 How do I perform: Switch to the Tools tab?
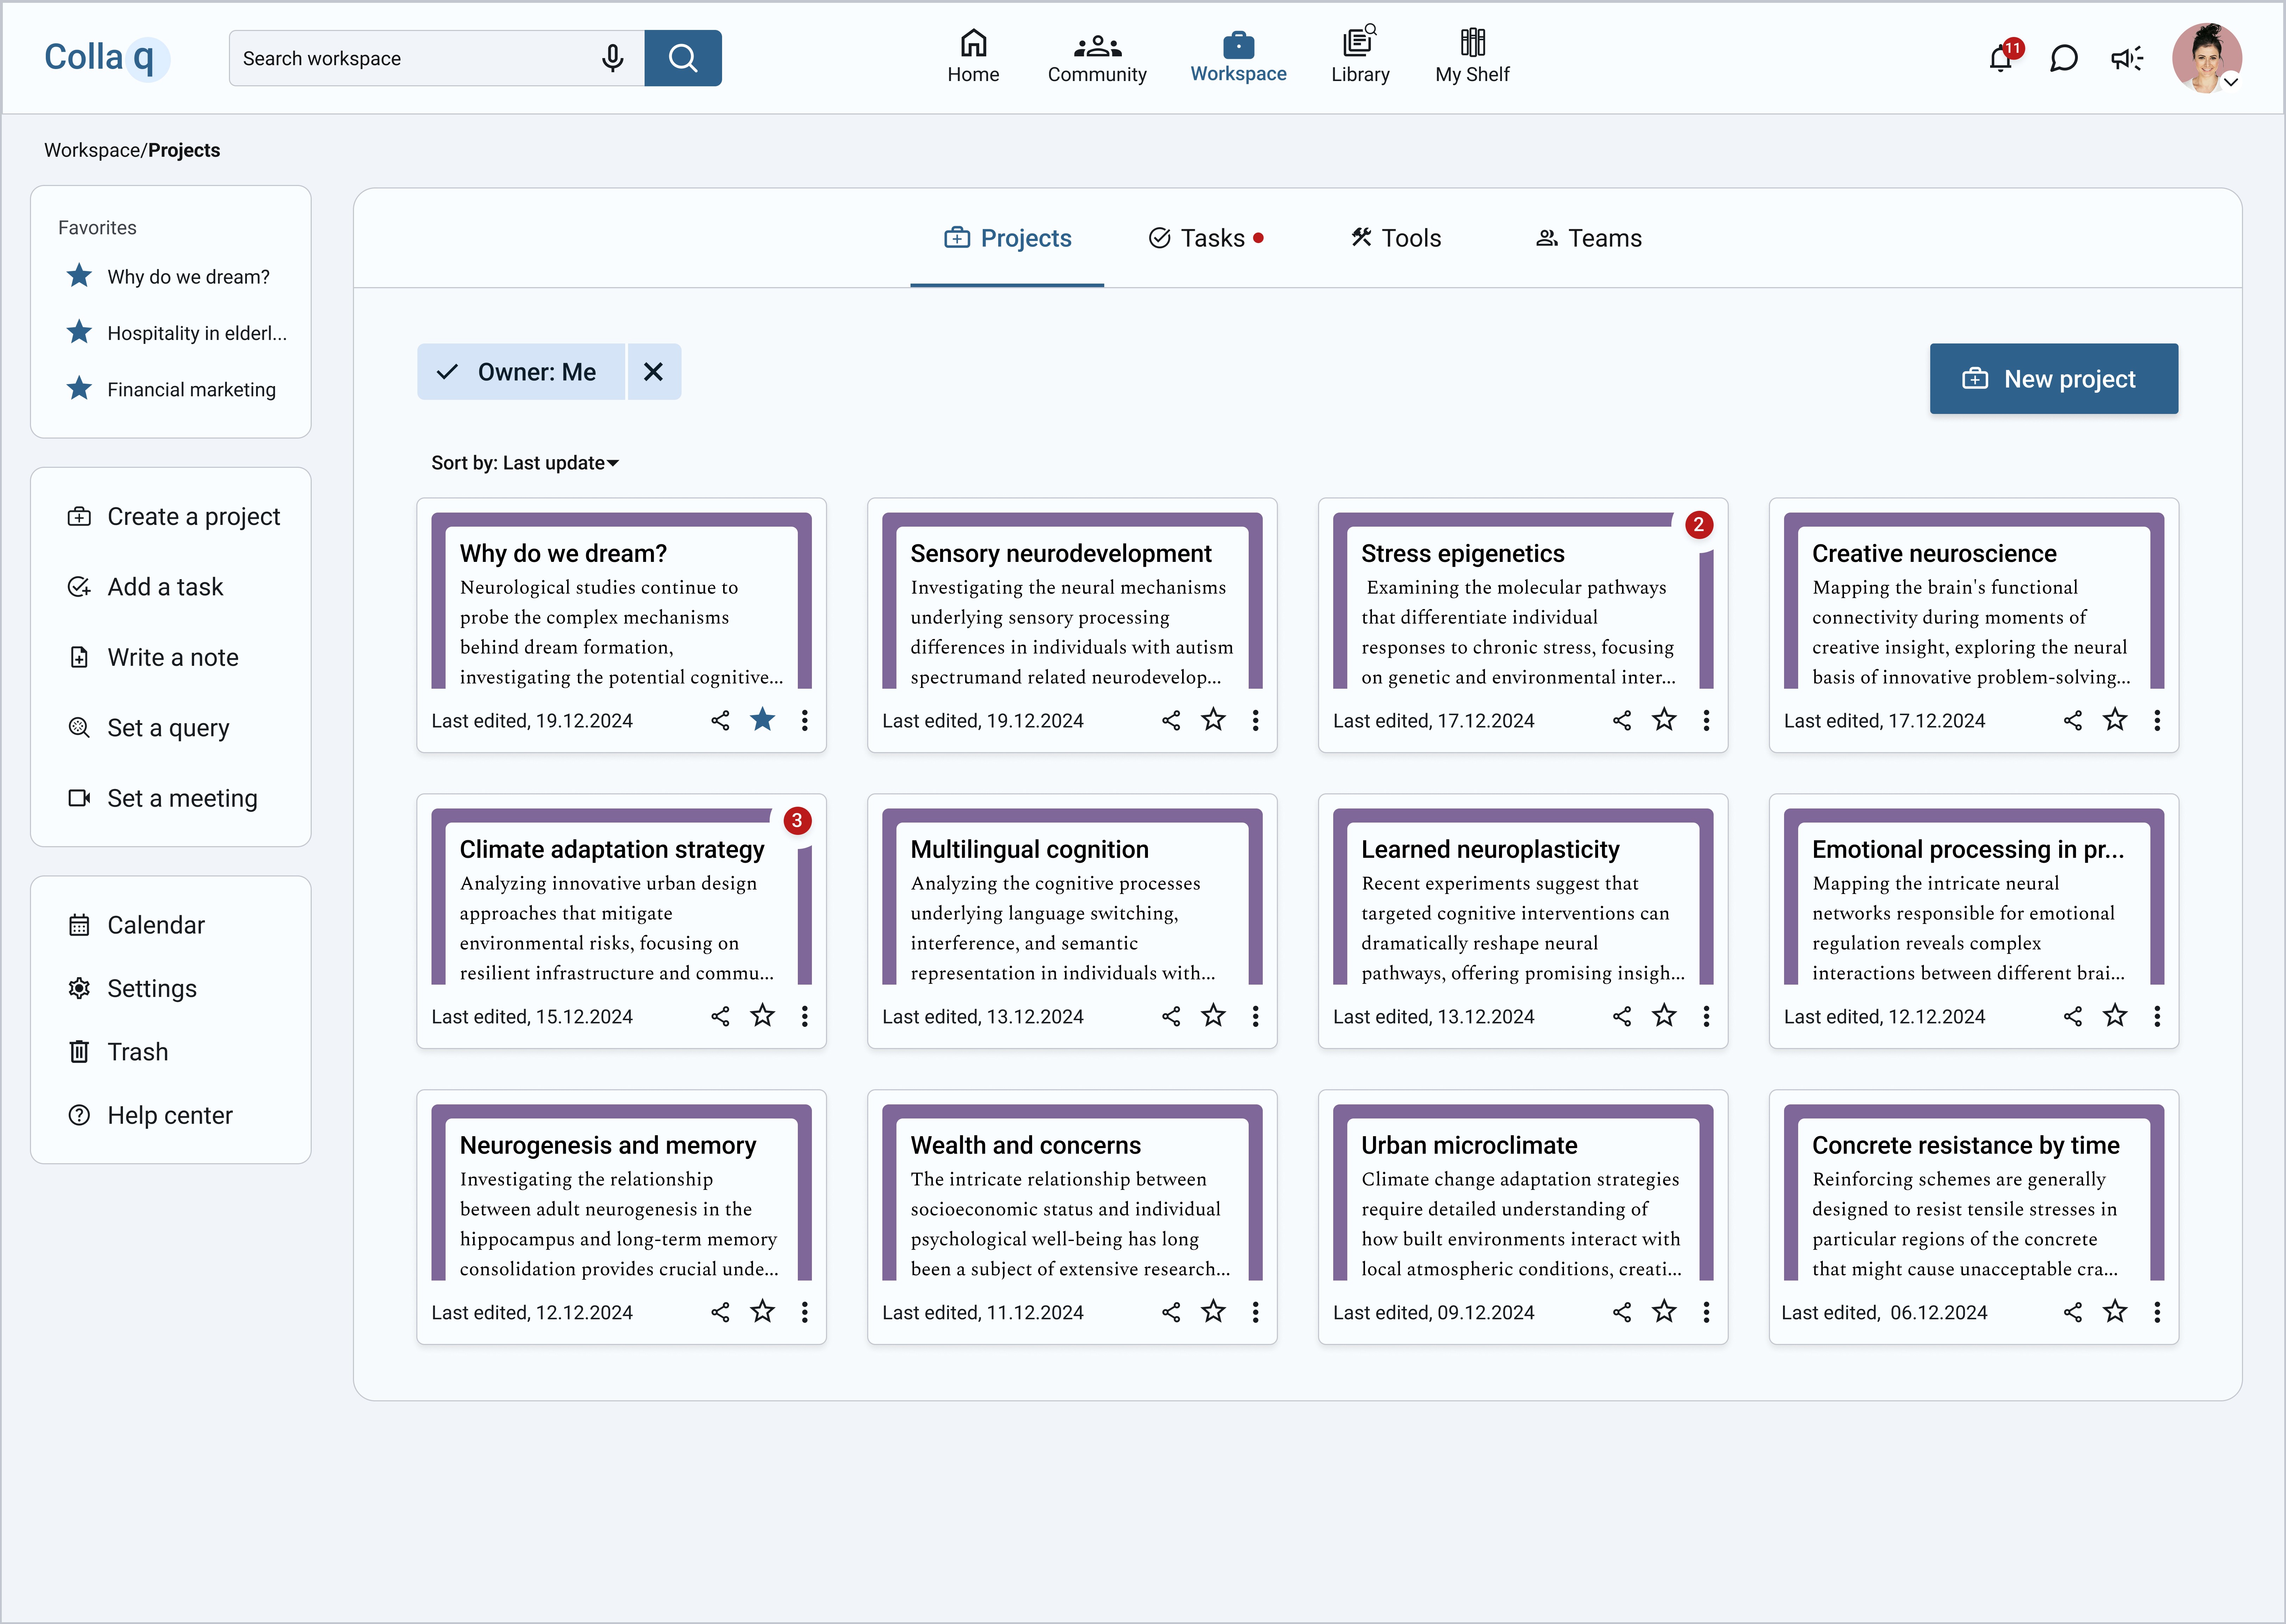pos(1396,238)
